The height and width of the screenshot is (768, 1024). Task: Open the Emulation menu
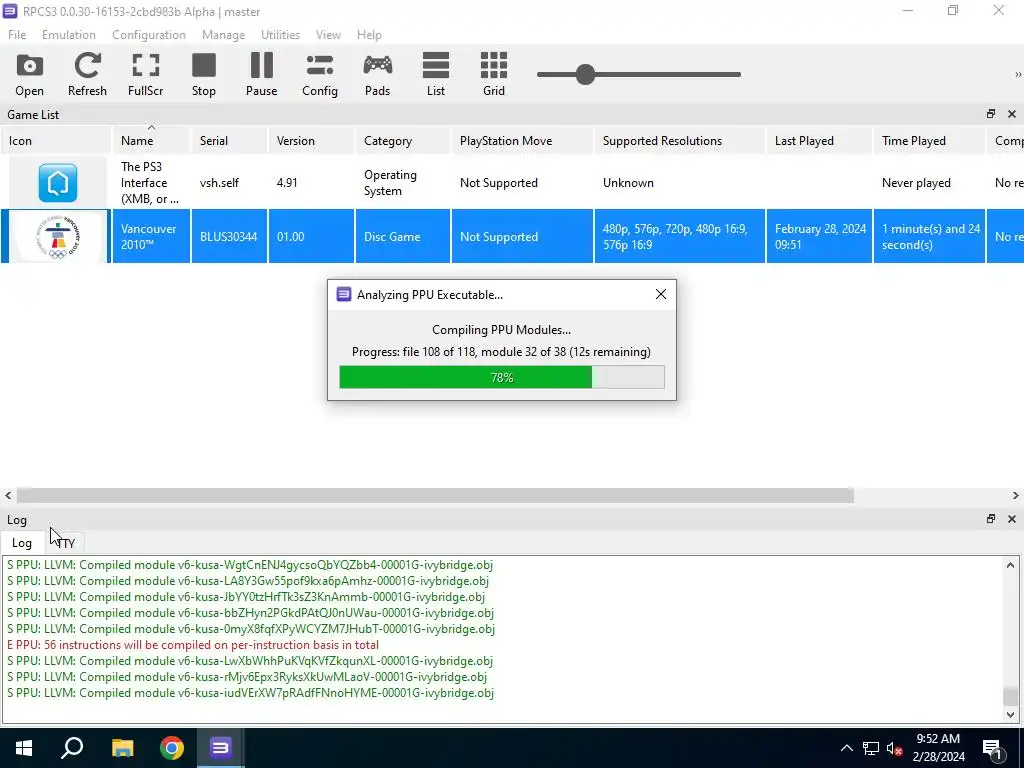[x=69, y=35]
